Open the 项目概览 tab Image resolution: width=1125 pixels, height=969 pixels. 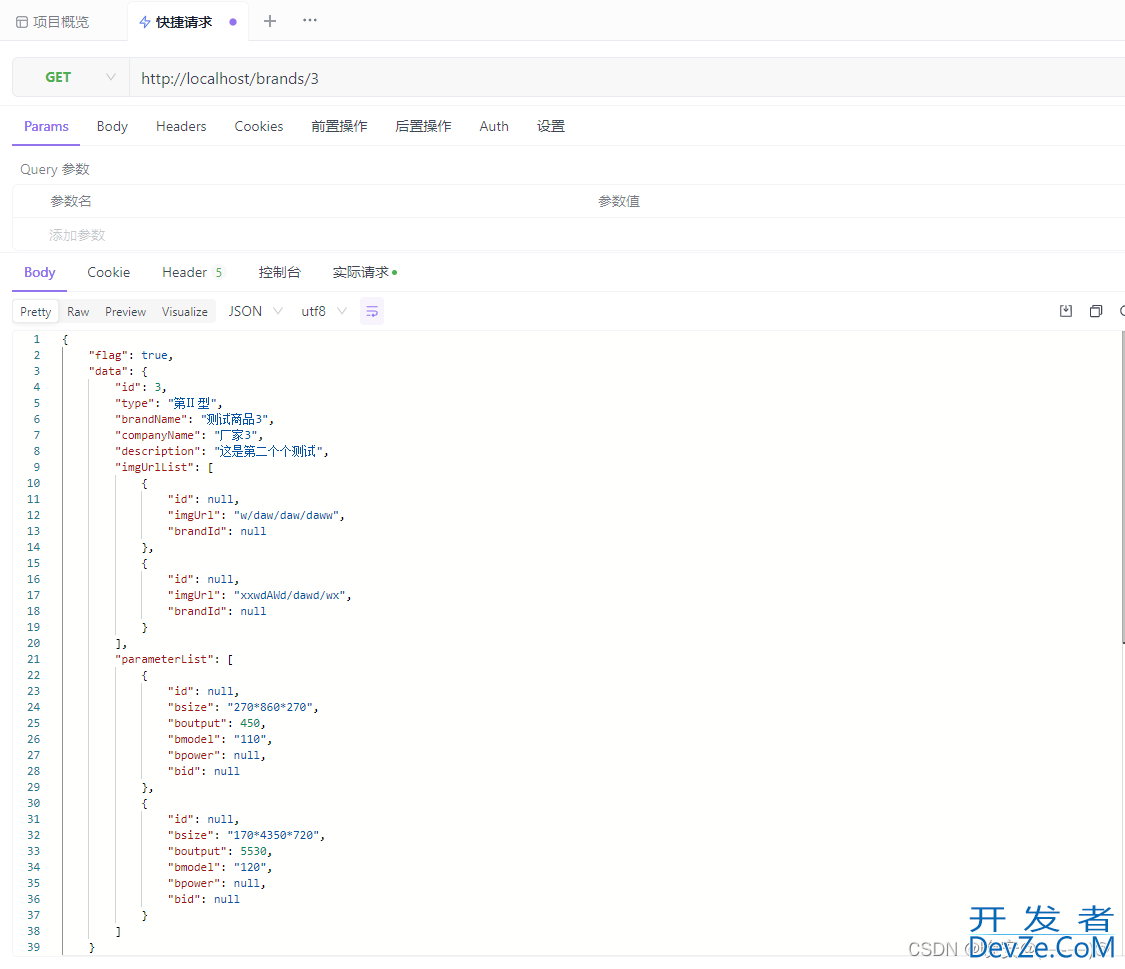tap(52, 22)
